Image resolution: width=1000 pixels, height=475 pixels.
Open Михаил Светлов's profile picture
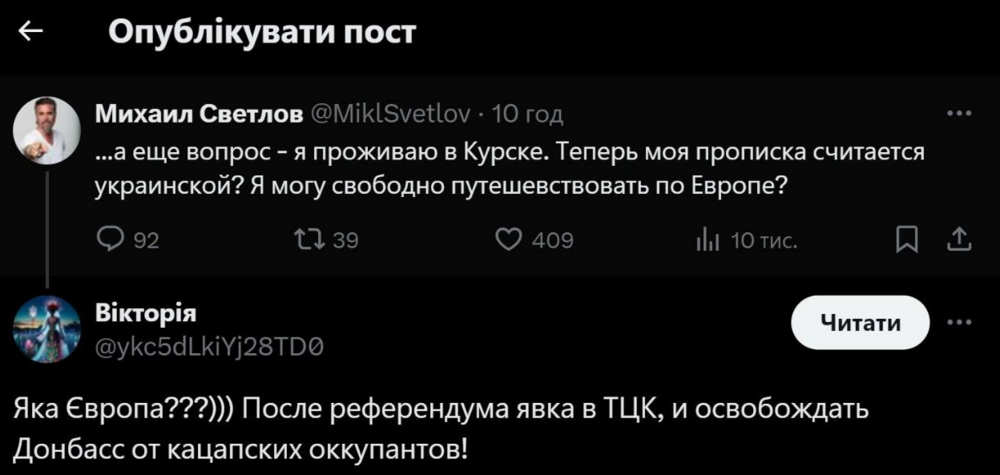[46, 130]
